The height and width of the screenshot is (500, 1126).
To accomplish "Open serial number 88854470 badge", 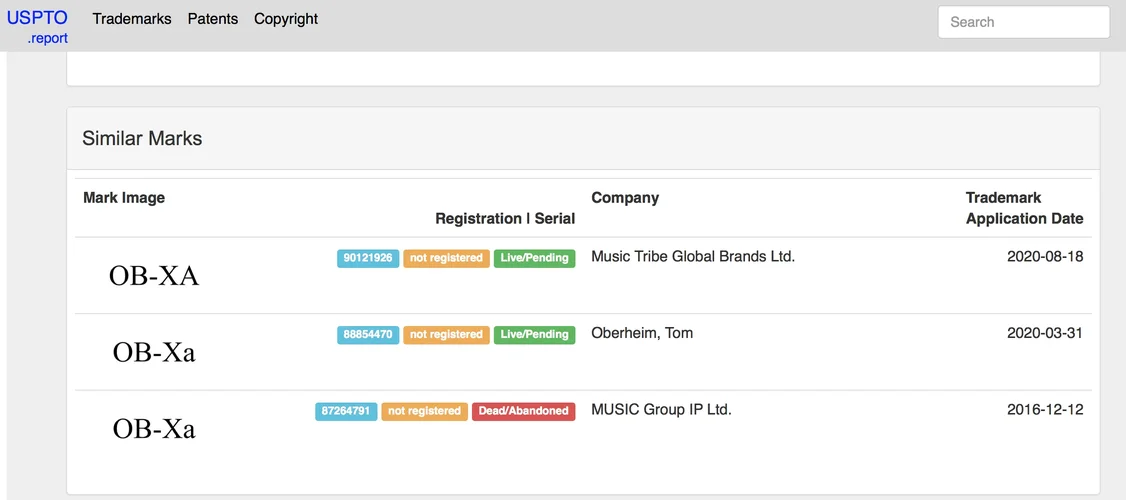I will point(368,335).
